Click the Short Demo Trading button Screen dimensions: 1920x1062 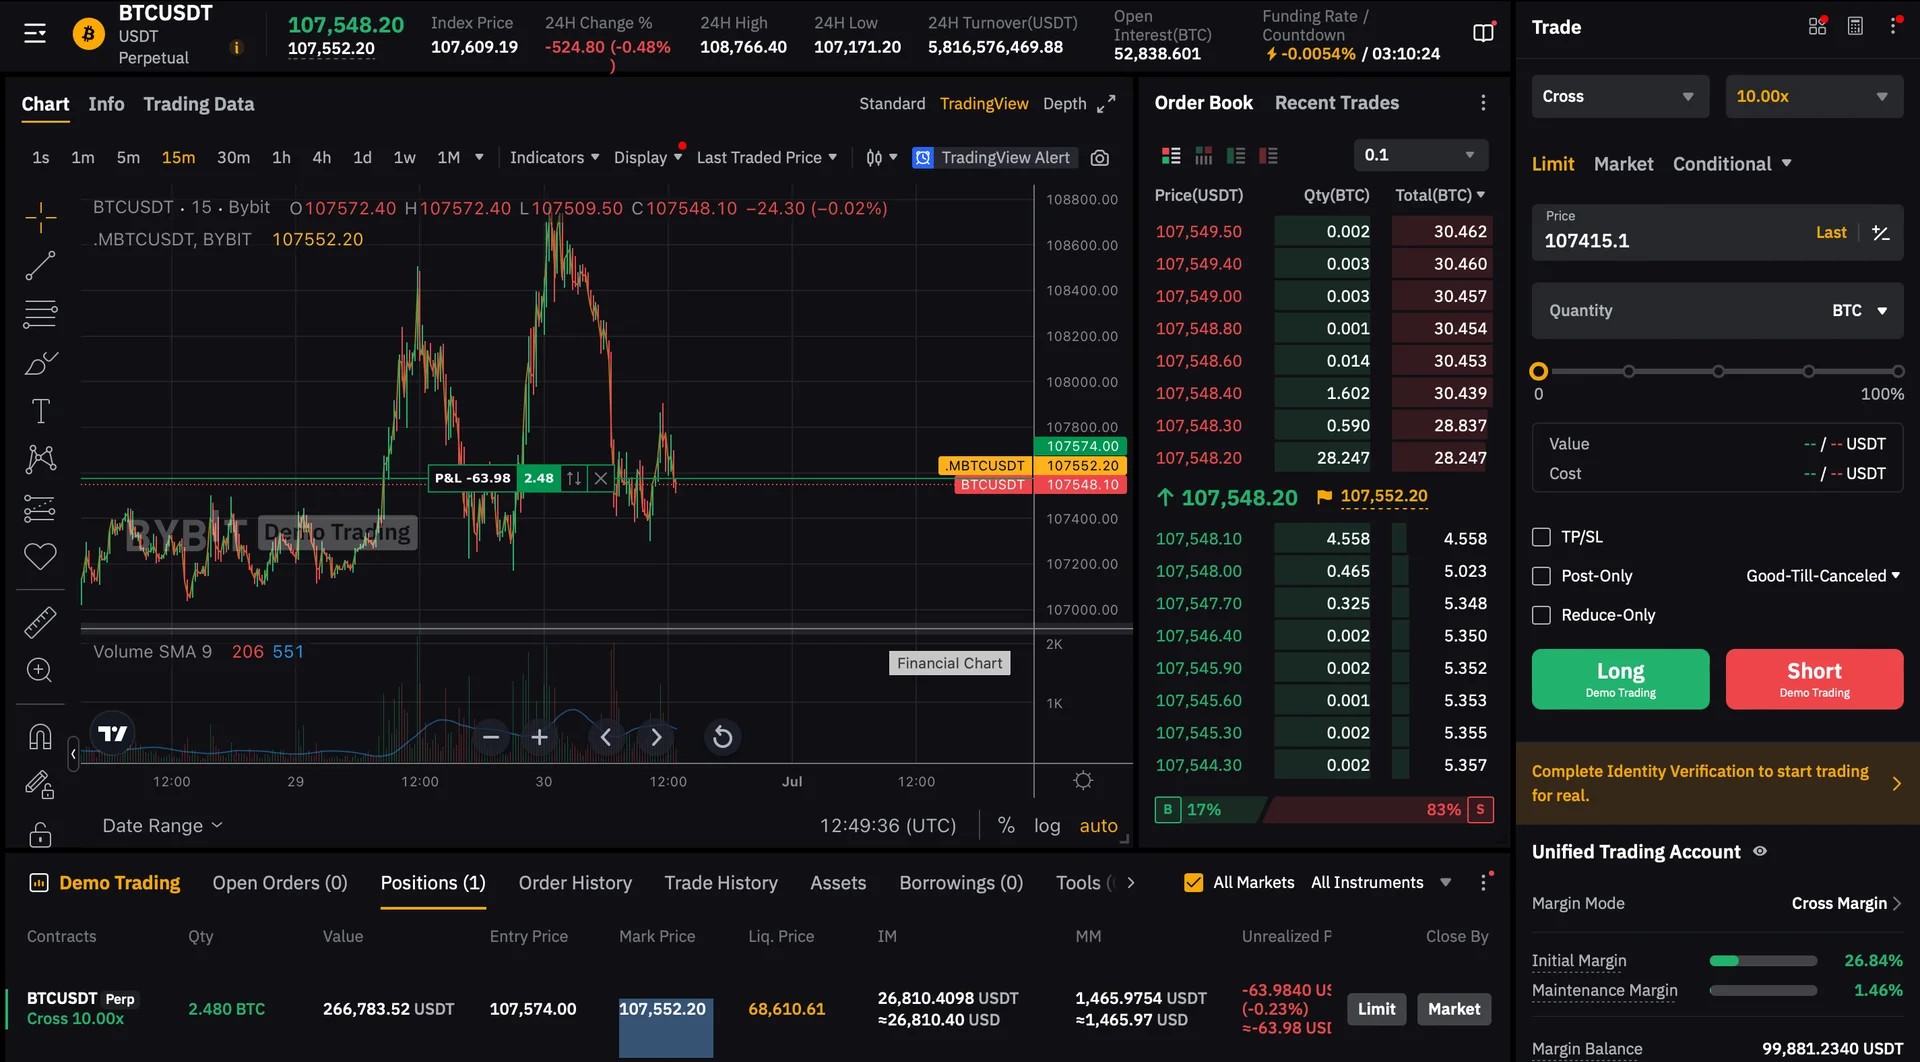click(x=1814, y=679)
